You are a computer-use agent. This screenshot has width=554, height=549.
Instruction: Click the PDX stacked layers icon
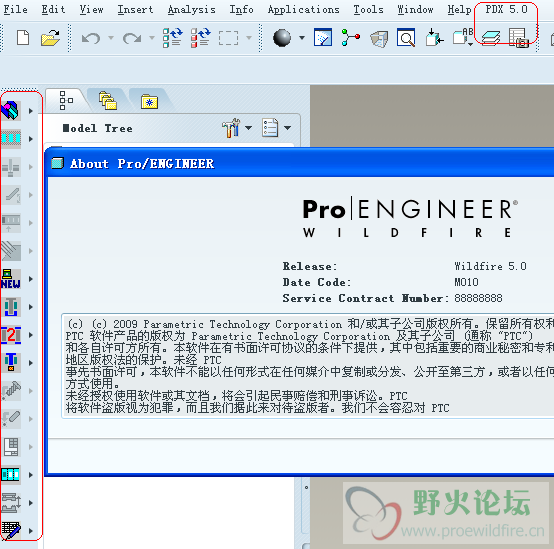point(491,38)
